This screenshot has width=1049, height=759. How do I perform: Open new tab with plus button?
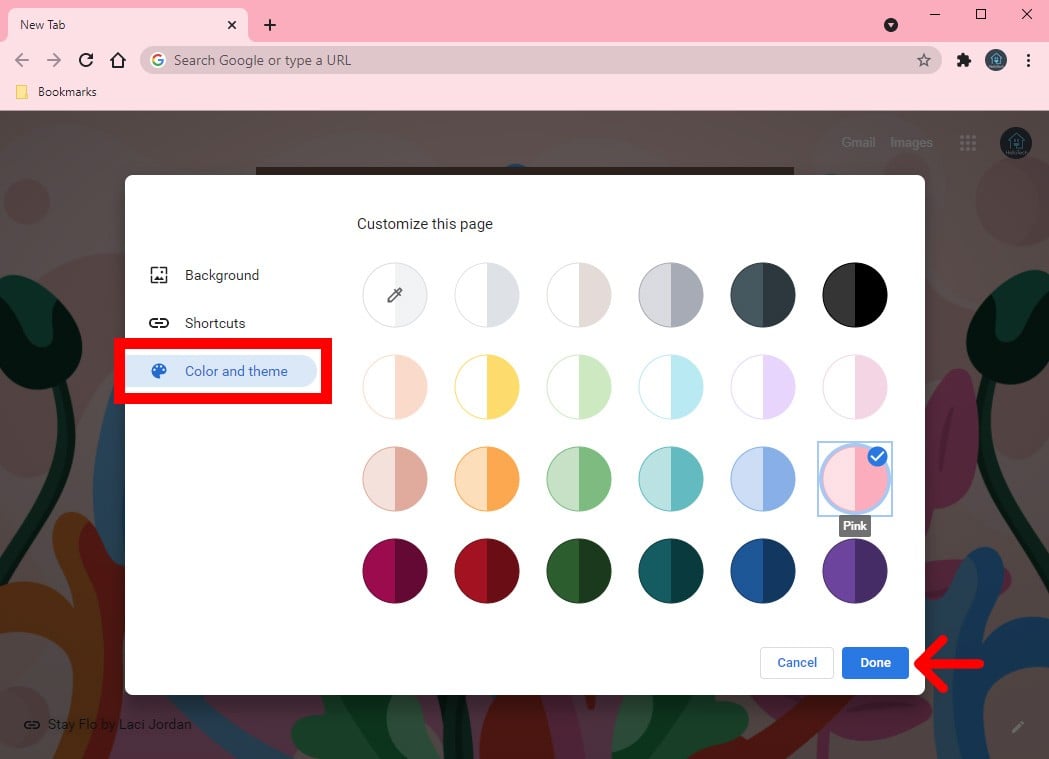coord(270,25)
